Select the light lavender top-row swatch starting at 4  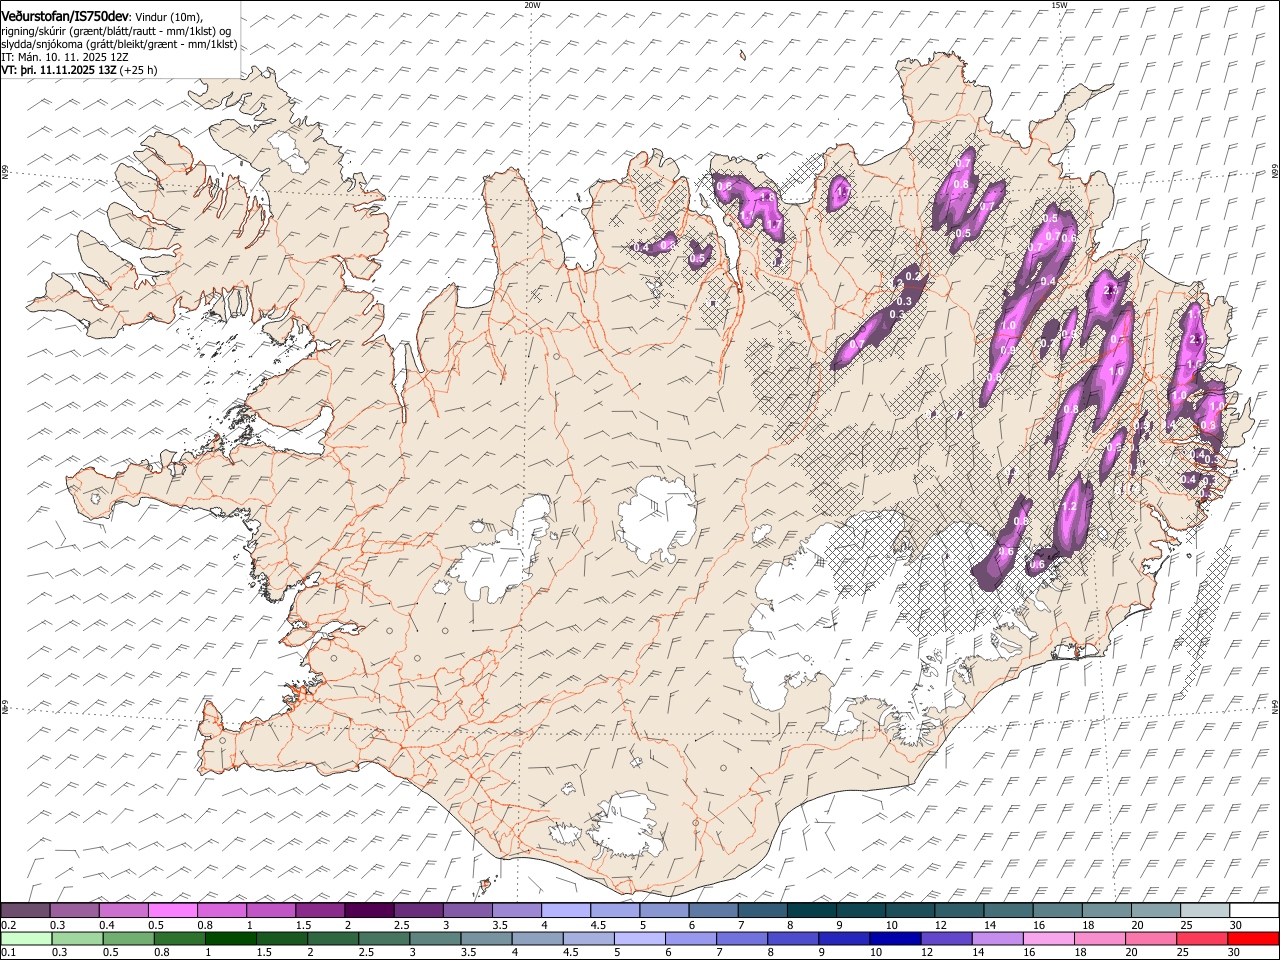click(x=565, y=910)
